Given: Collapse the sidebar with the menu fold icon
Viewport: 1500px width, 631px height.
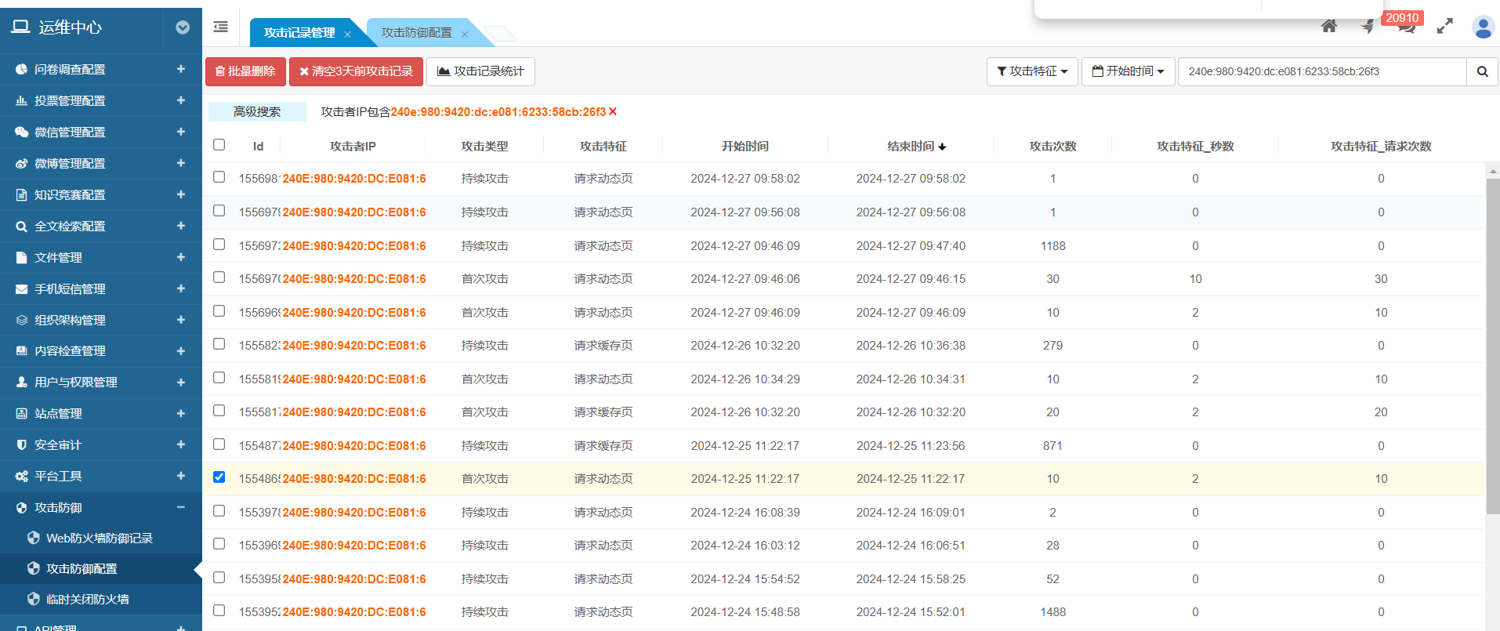Looking at the screenshot, I should (220, 27).
